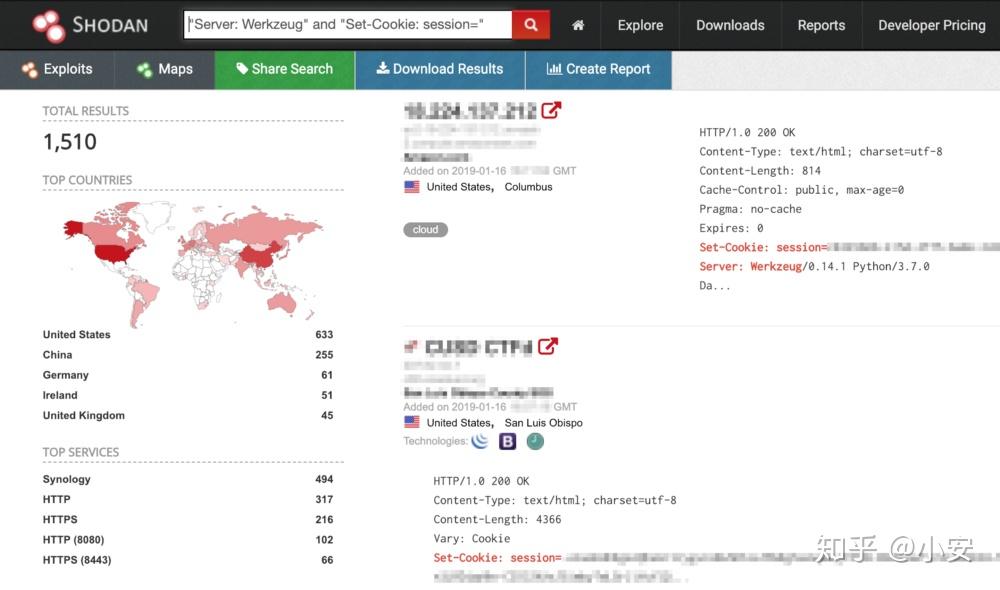Click the Share Search button
1000x590 pixels.
(284, 69)
